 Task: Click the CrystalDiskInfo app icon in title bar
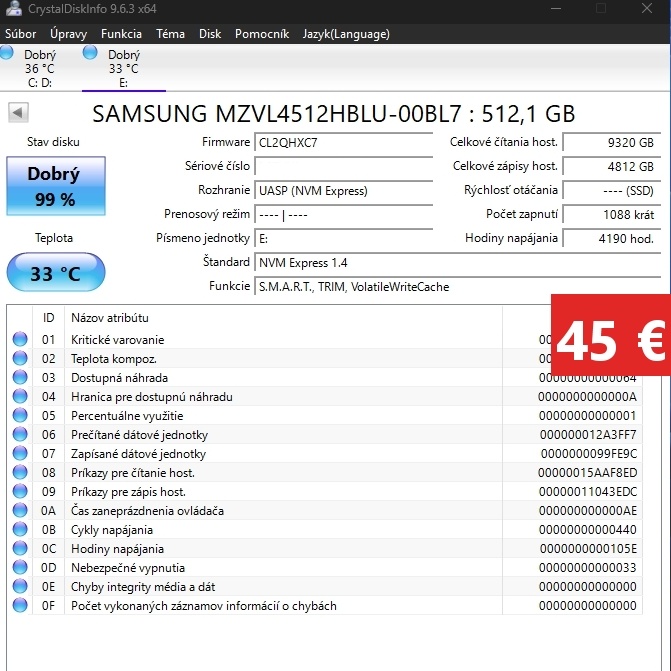click(x=14, y=9)
